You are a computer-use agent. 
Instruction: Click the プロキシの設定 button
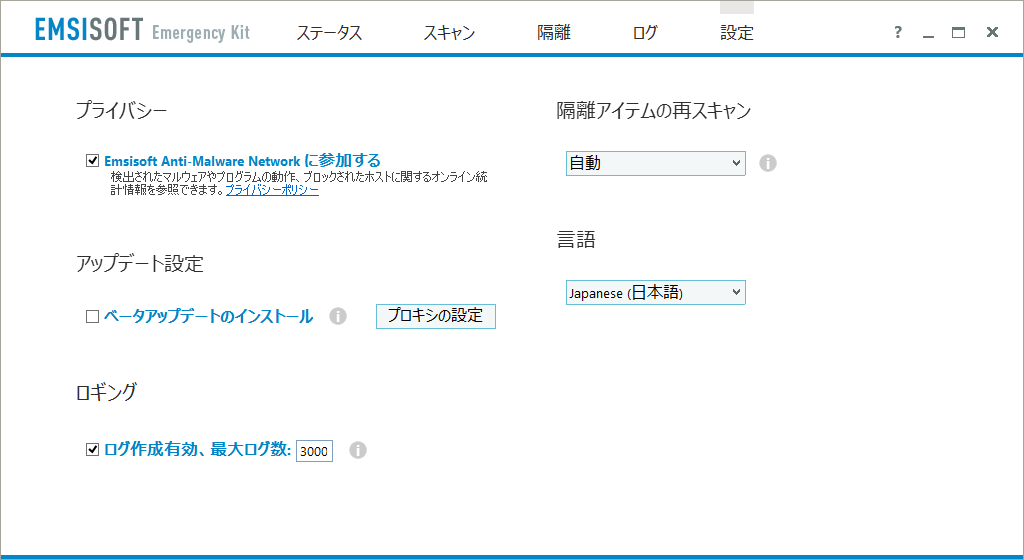436,316
